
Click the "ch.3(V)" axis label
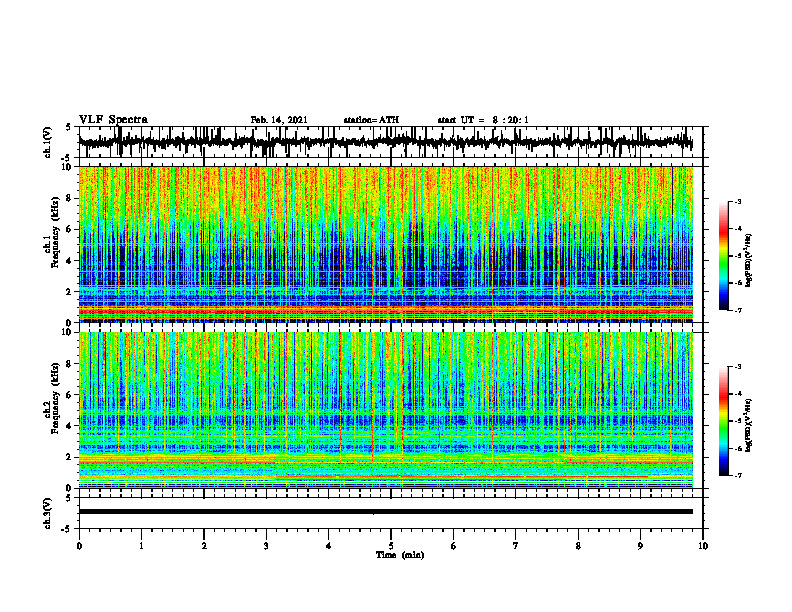48,513
